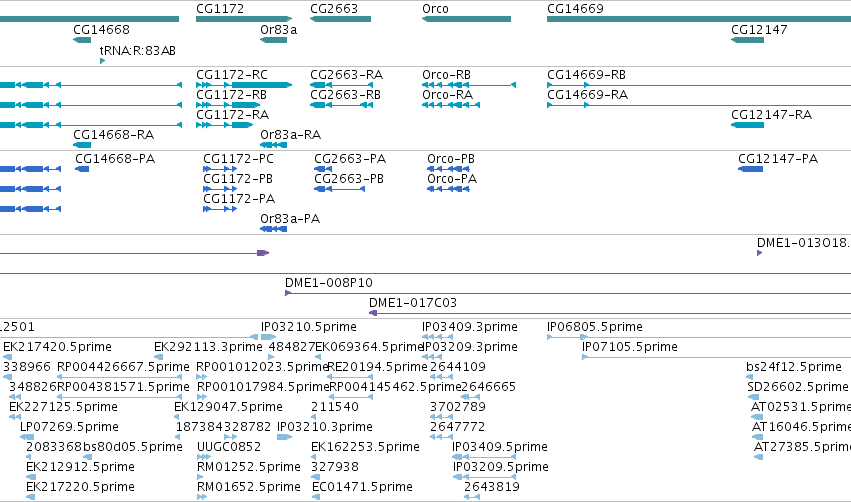Select CG14669-RA transcript label
Image resolution: width=851 pixels, height=502 pixels.
coord(587,95)
